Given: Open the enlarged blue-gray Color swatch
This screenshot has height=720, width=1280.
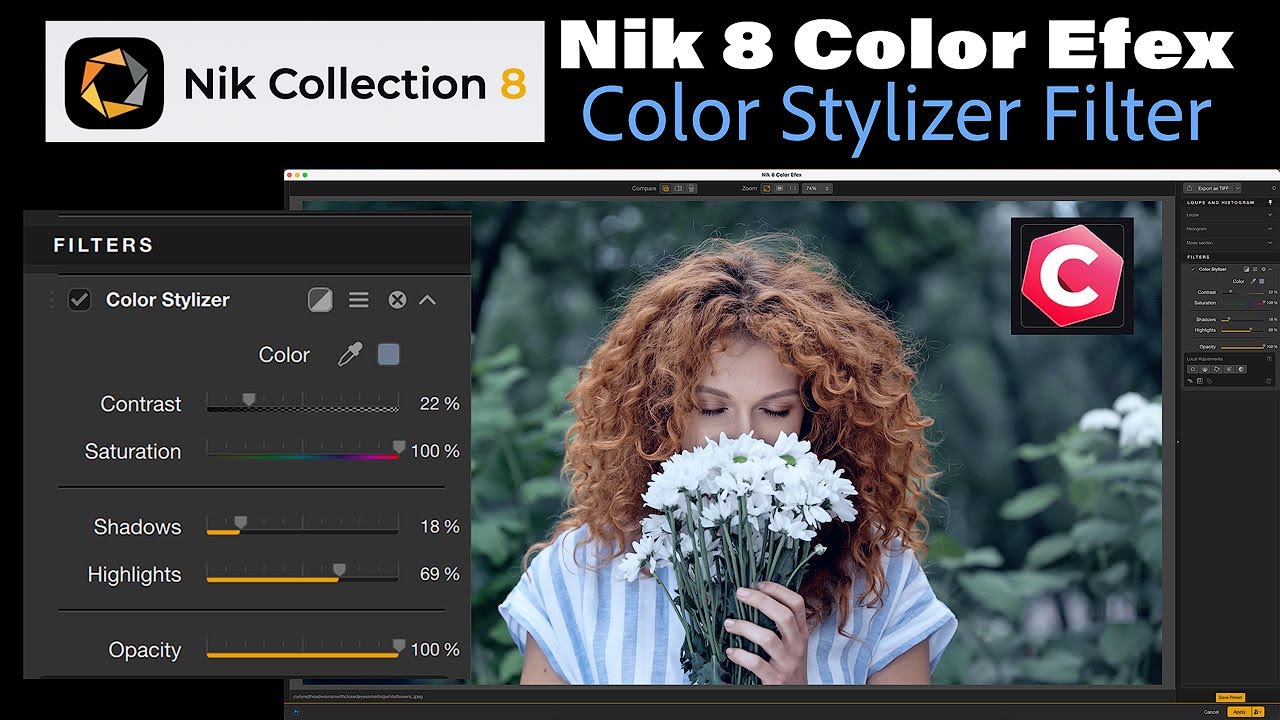Looking at the screenshot, I should tap(389, 354).
